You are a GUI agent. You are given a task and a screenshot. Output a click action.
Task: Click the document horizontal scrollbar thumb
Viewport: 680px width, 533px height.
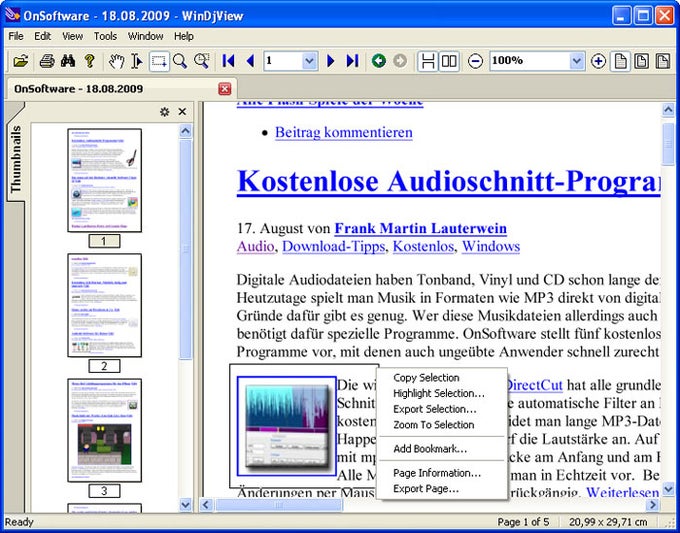pos(278,505)
